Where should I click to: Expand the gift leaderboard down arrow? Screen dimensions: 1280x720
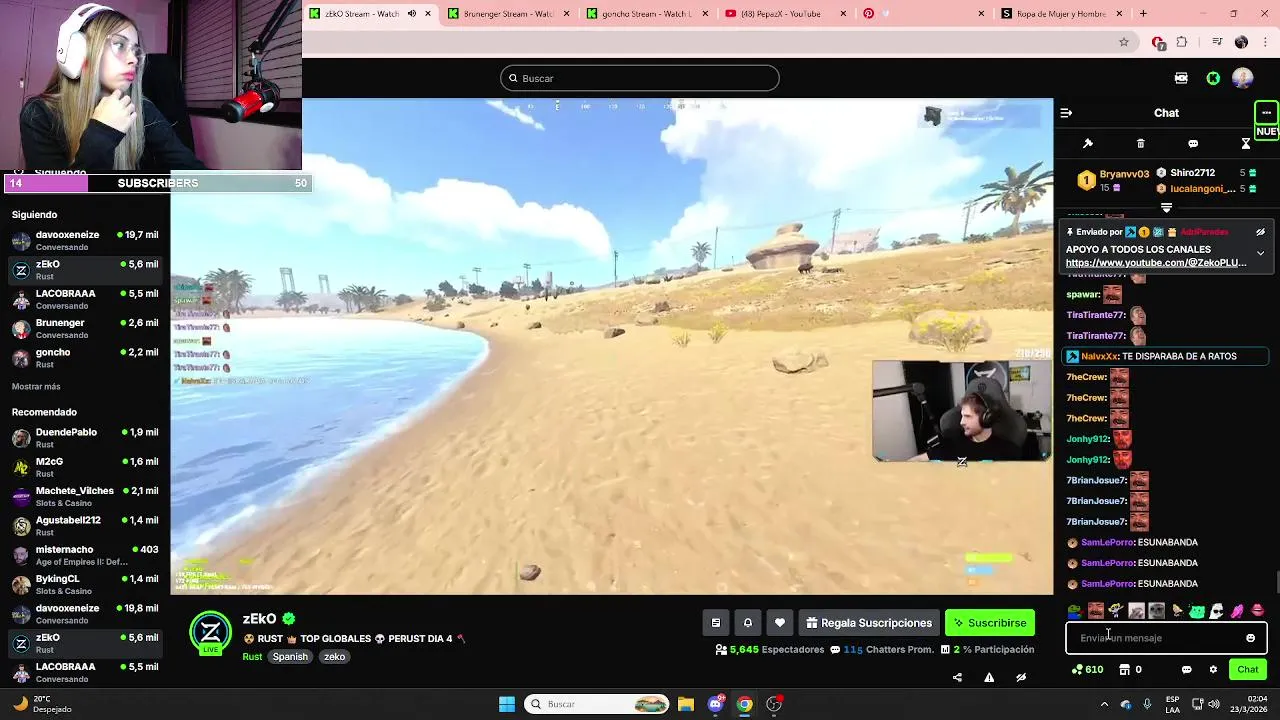[x=1166, y=208]
